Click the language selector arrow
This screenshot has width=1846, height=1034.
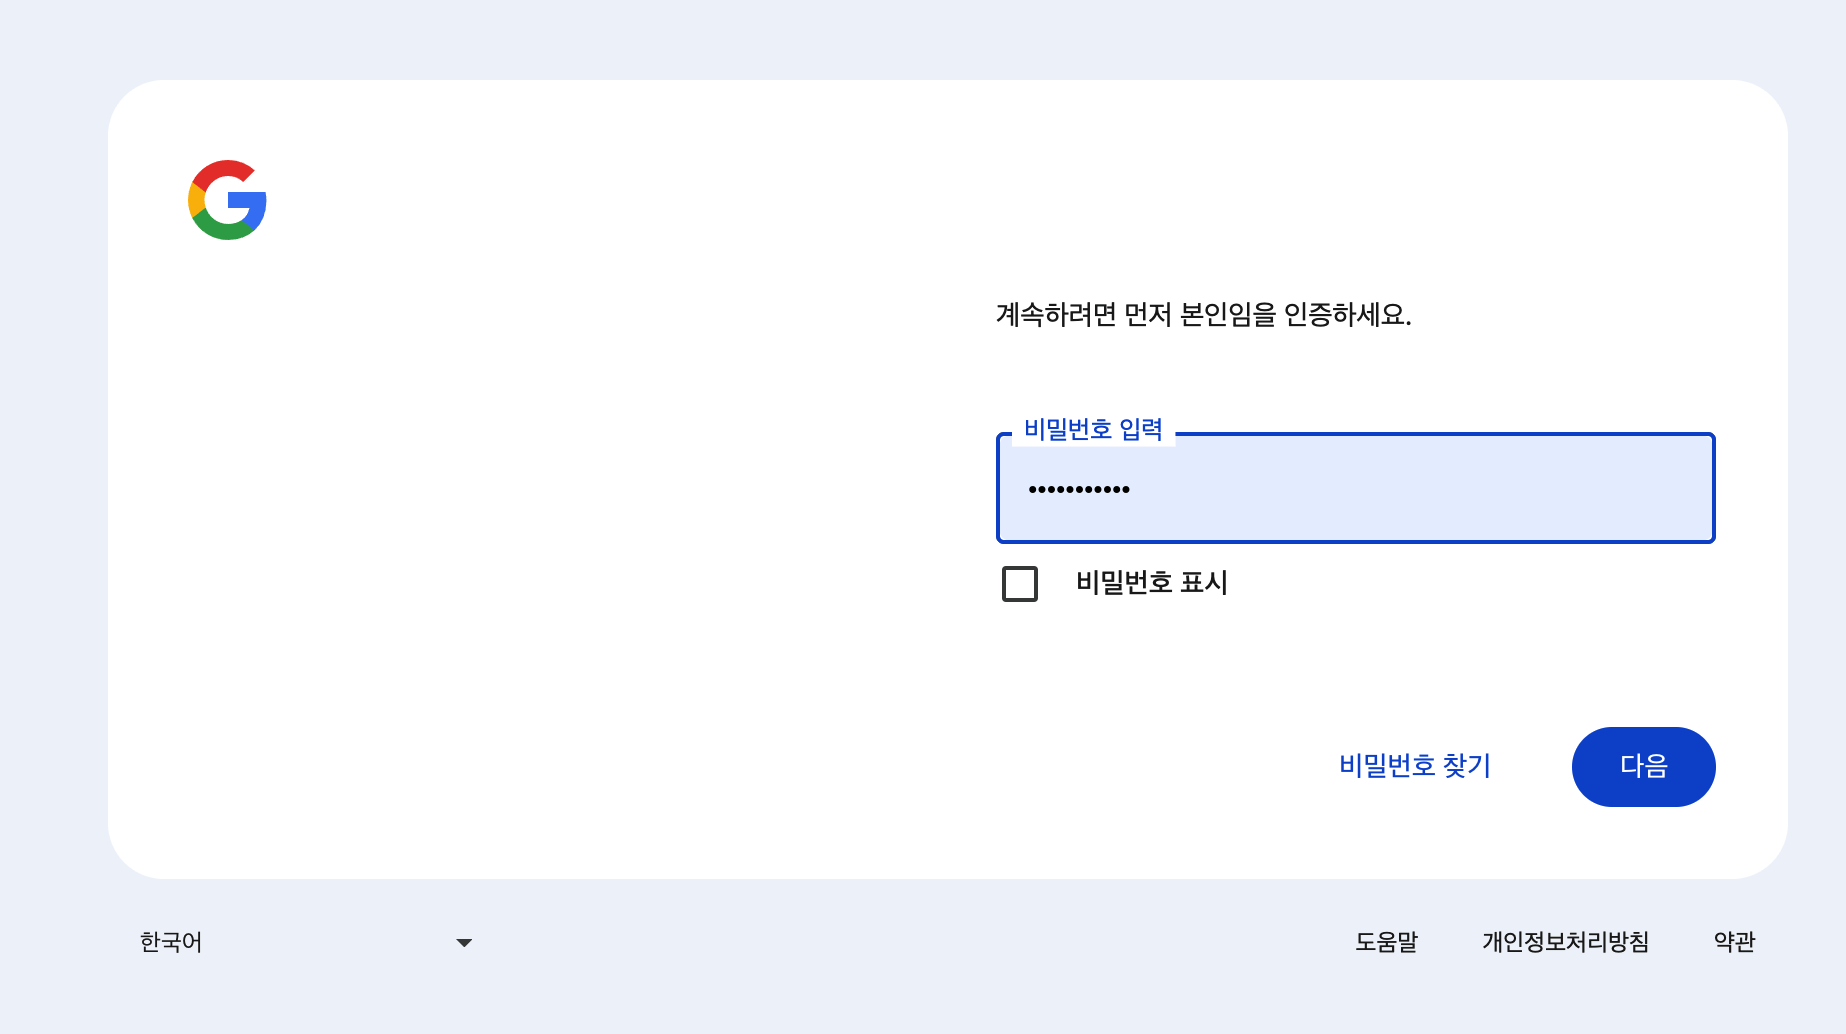click(x=463, y=941)
